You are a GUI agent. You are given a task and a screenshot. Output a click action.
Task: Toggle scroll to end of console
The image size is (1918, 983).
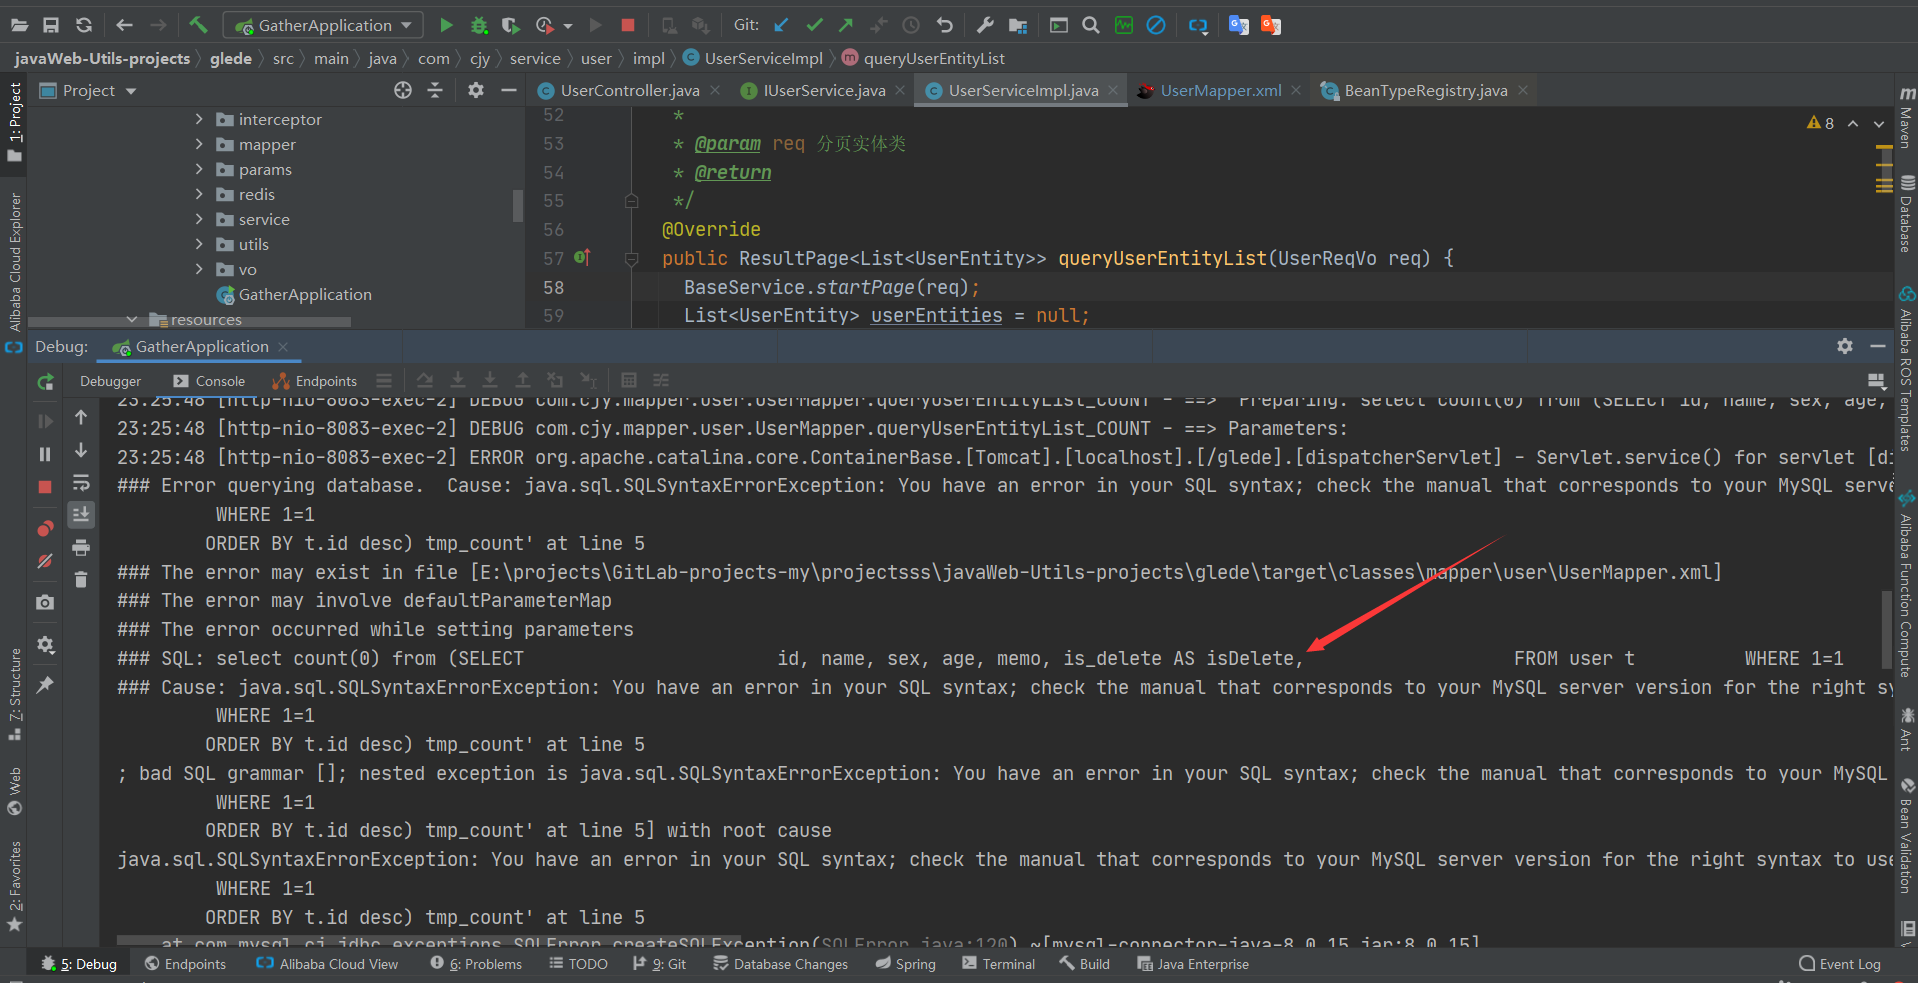coord(81,514)
